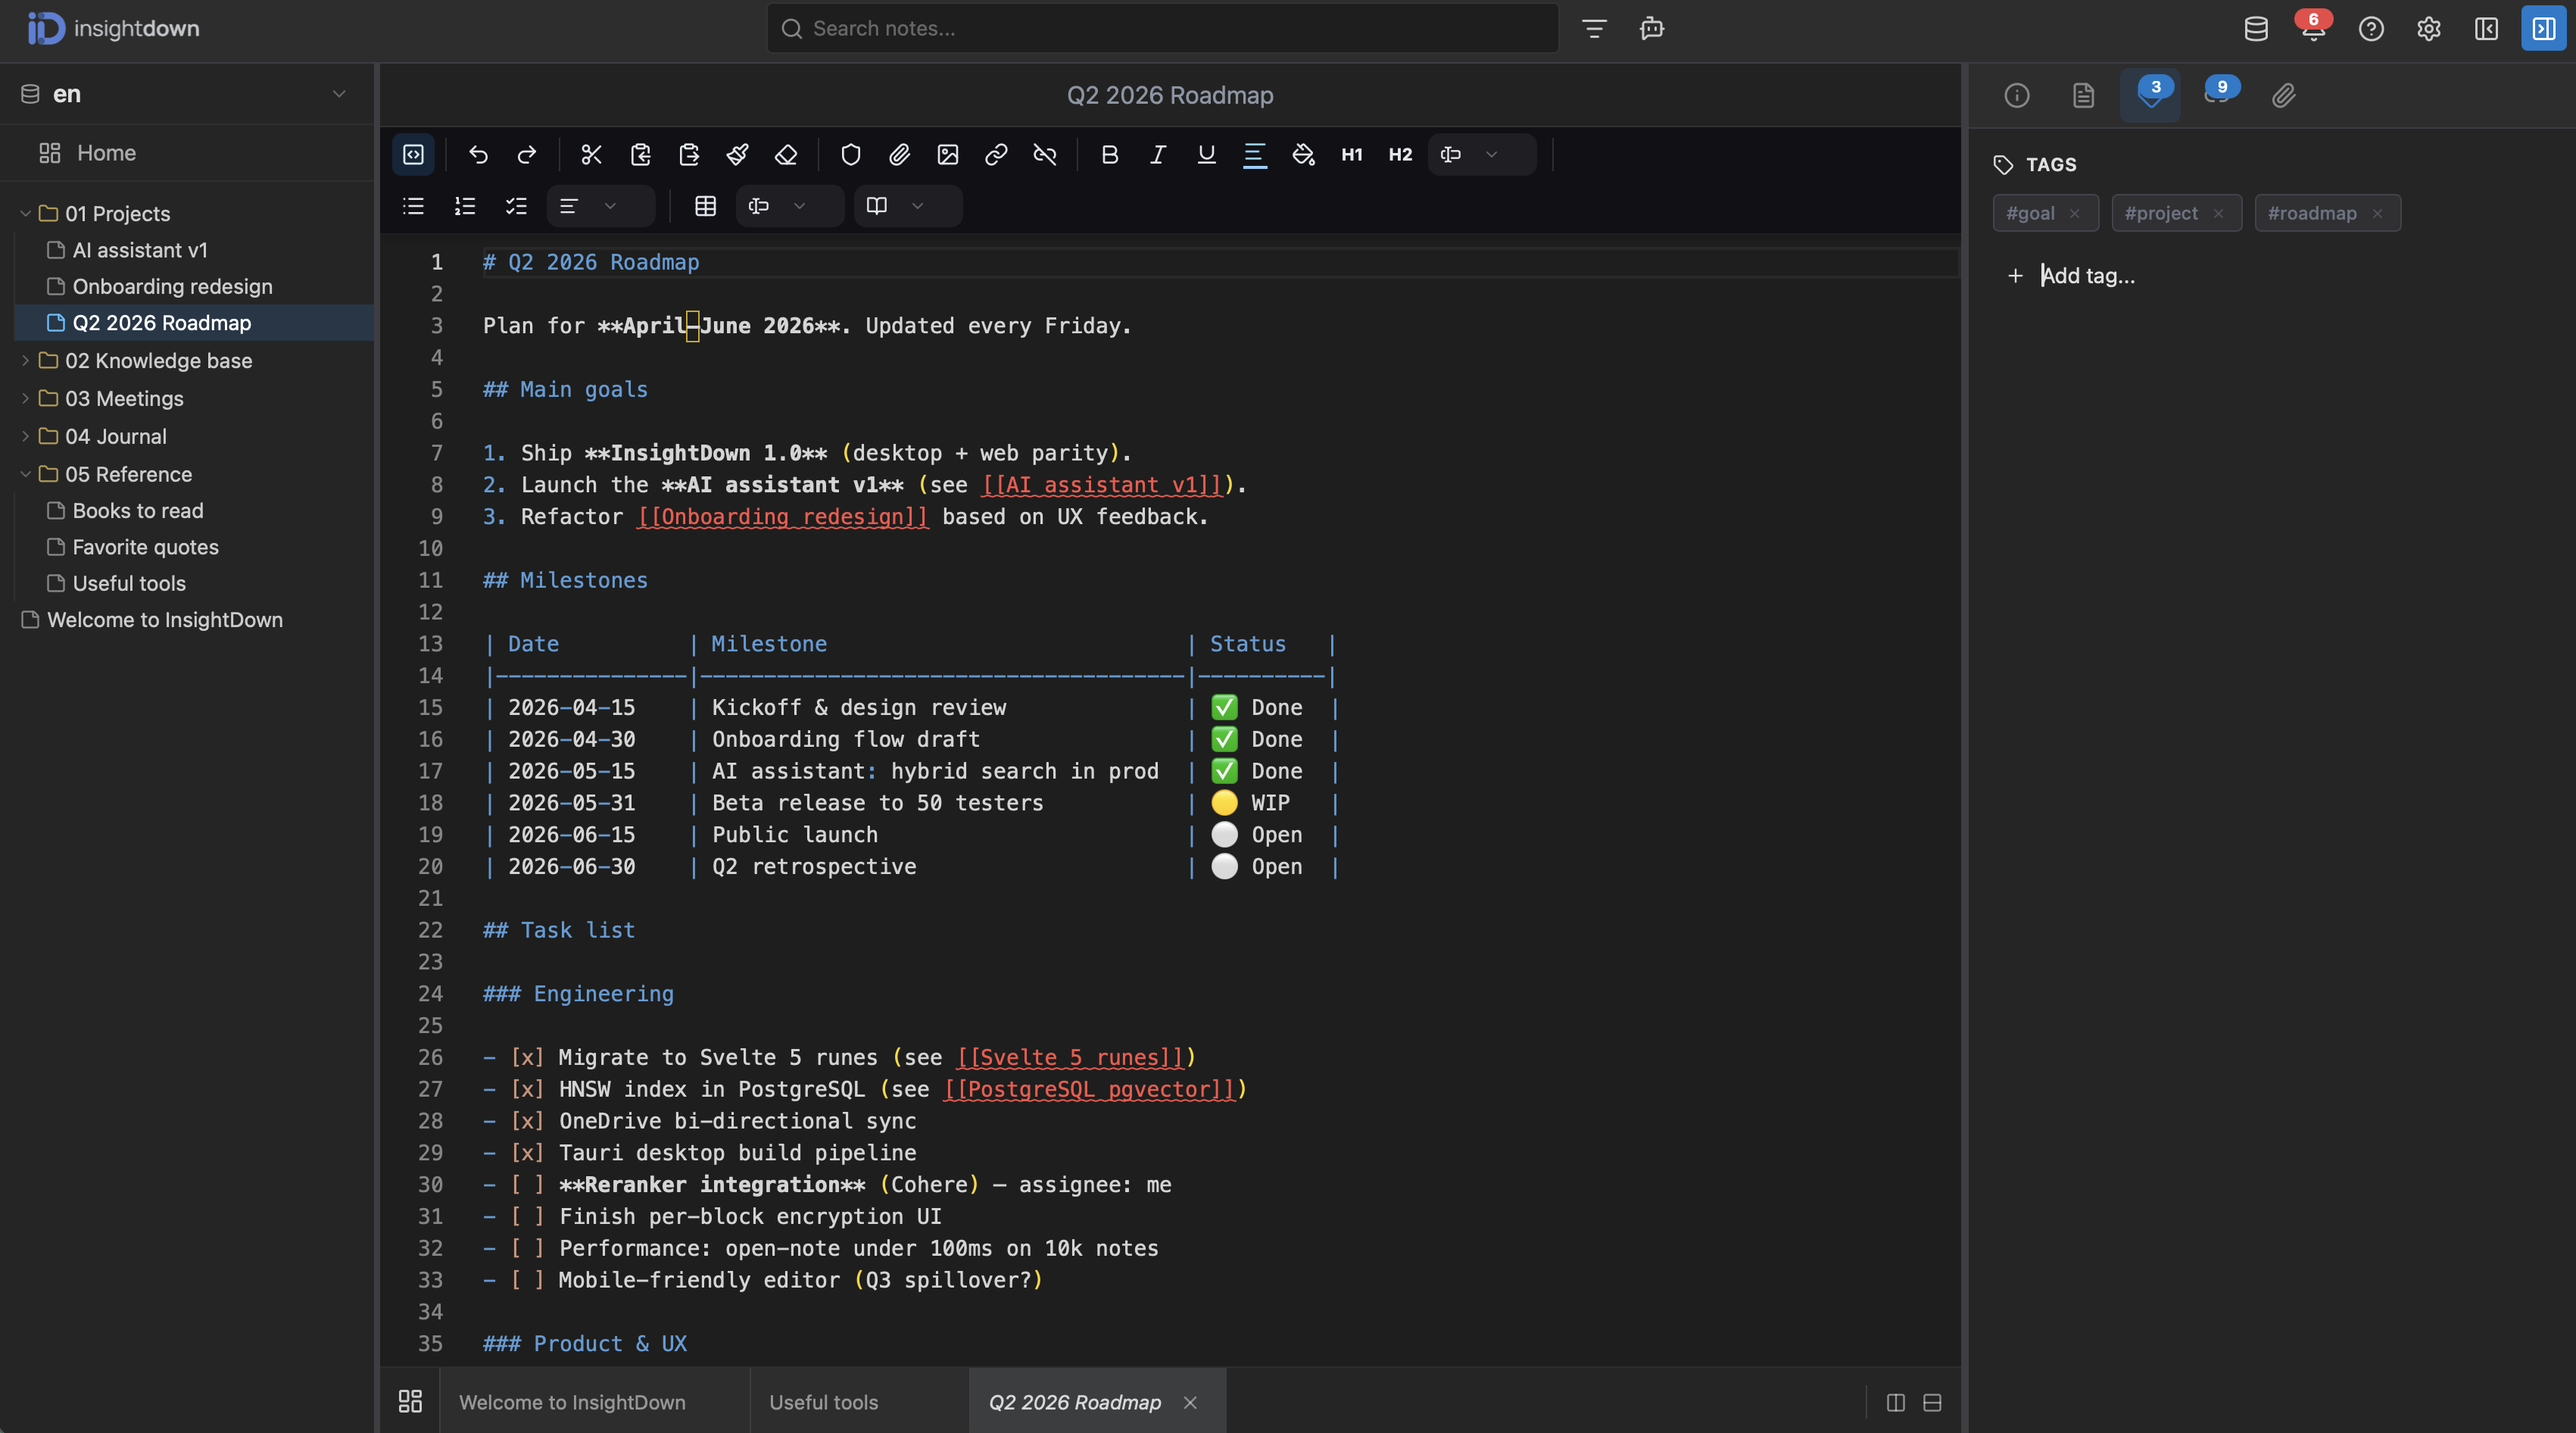Click the Cut scissors icon

click(x=591, y=154)
